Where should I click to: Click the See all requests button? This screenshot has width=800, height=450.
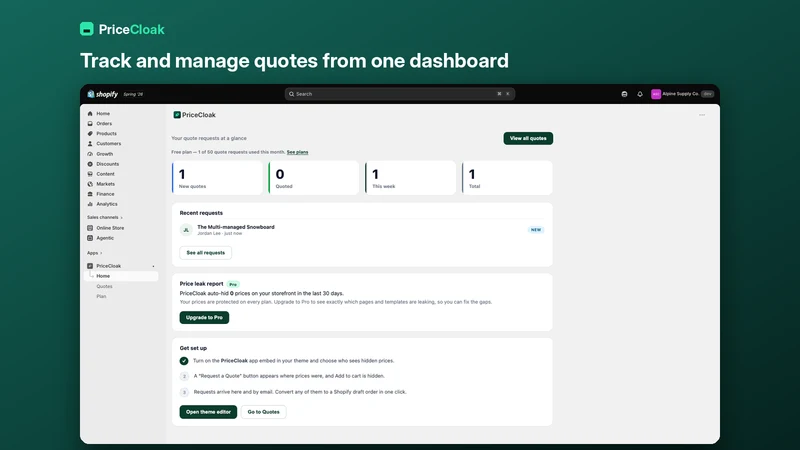click(206, 253)
